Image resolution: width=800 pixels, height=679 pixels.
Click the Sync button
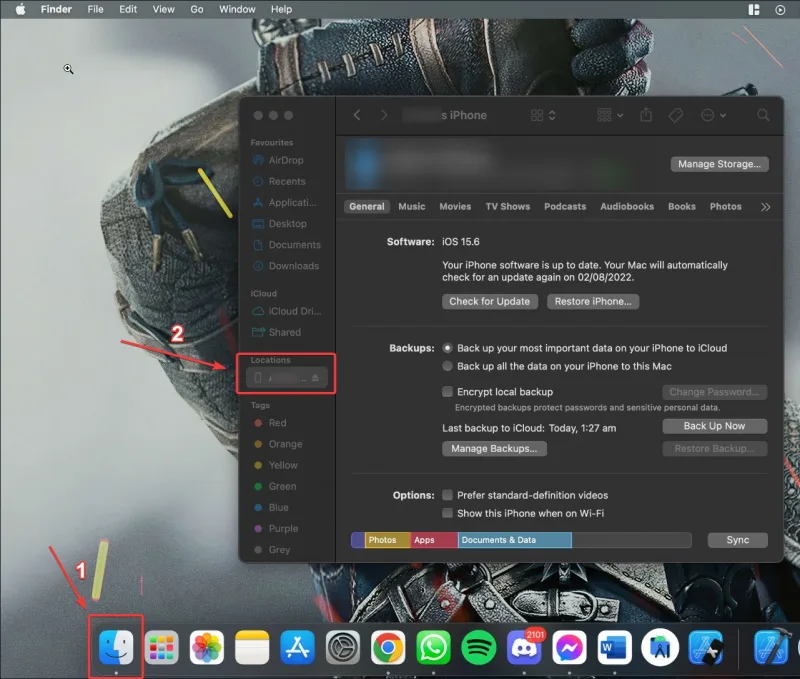(x=737, y=540)
